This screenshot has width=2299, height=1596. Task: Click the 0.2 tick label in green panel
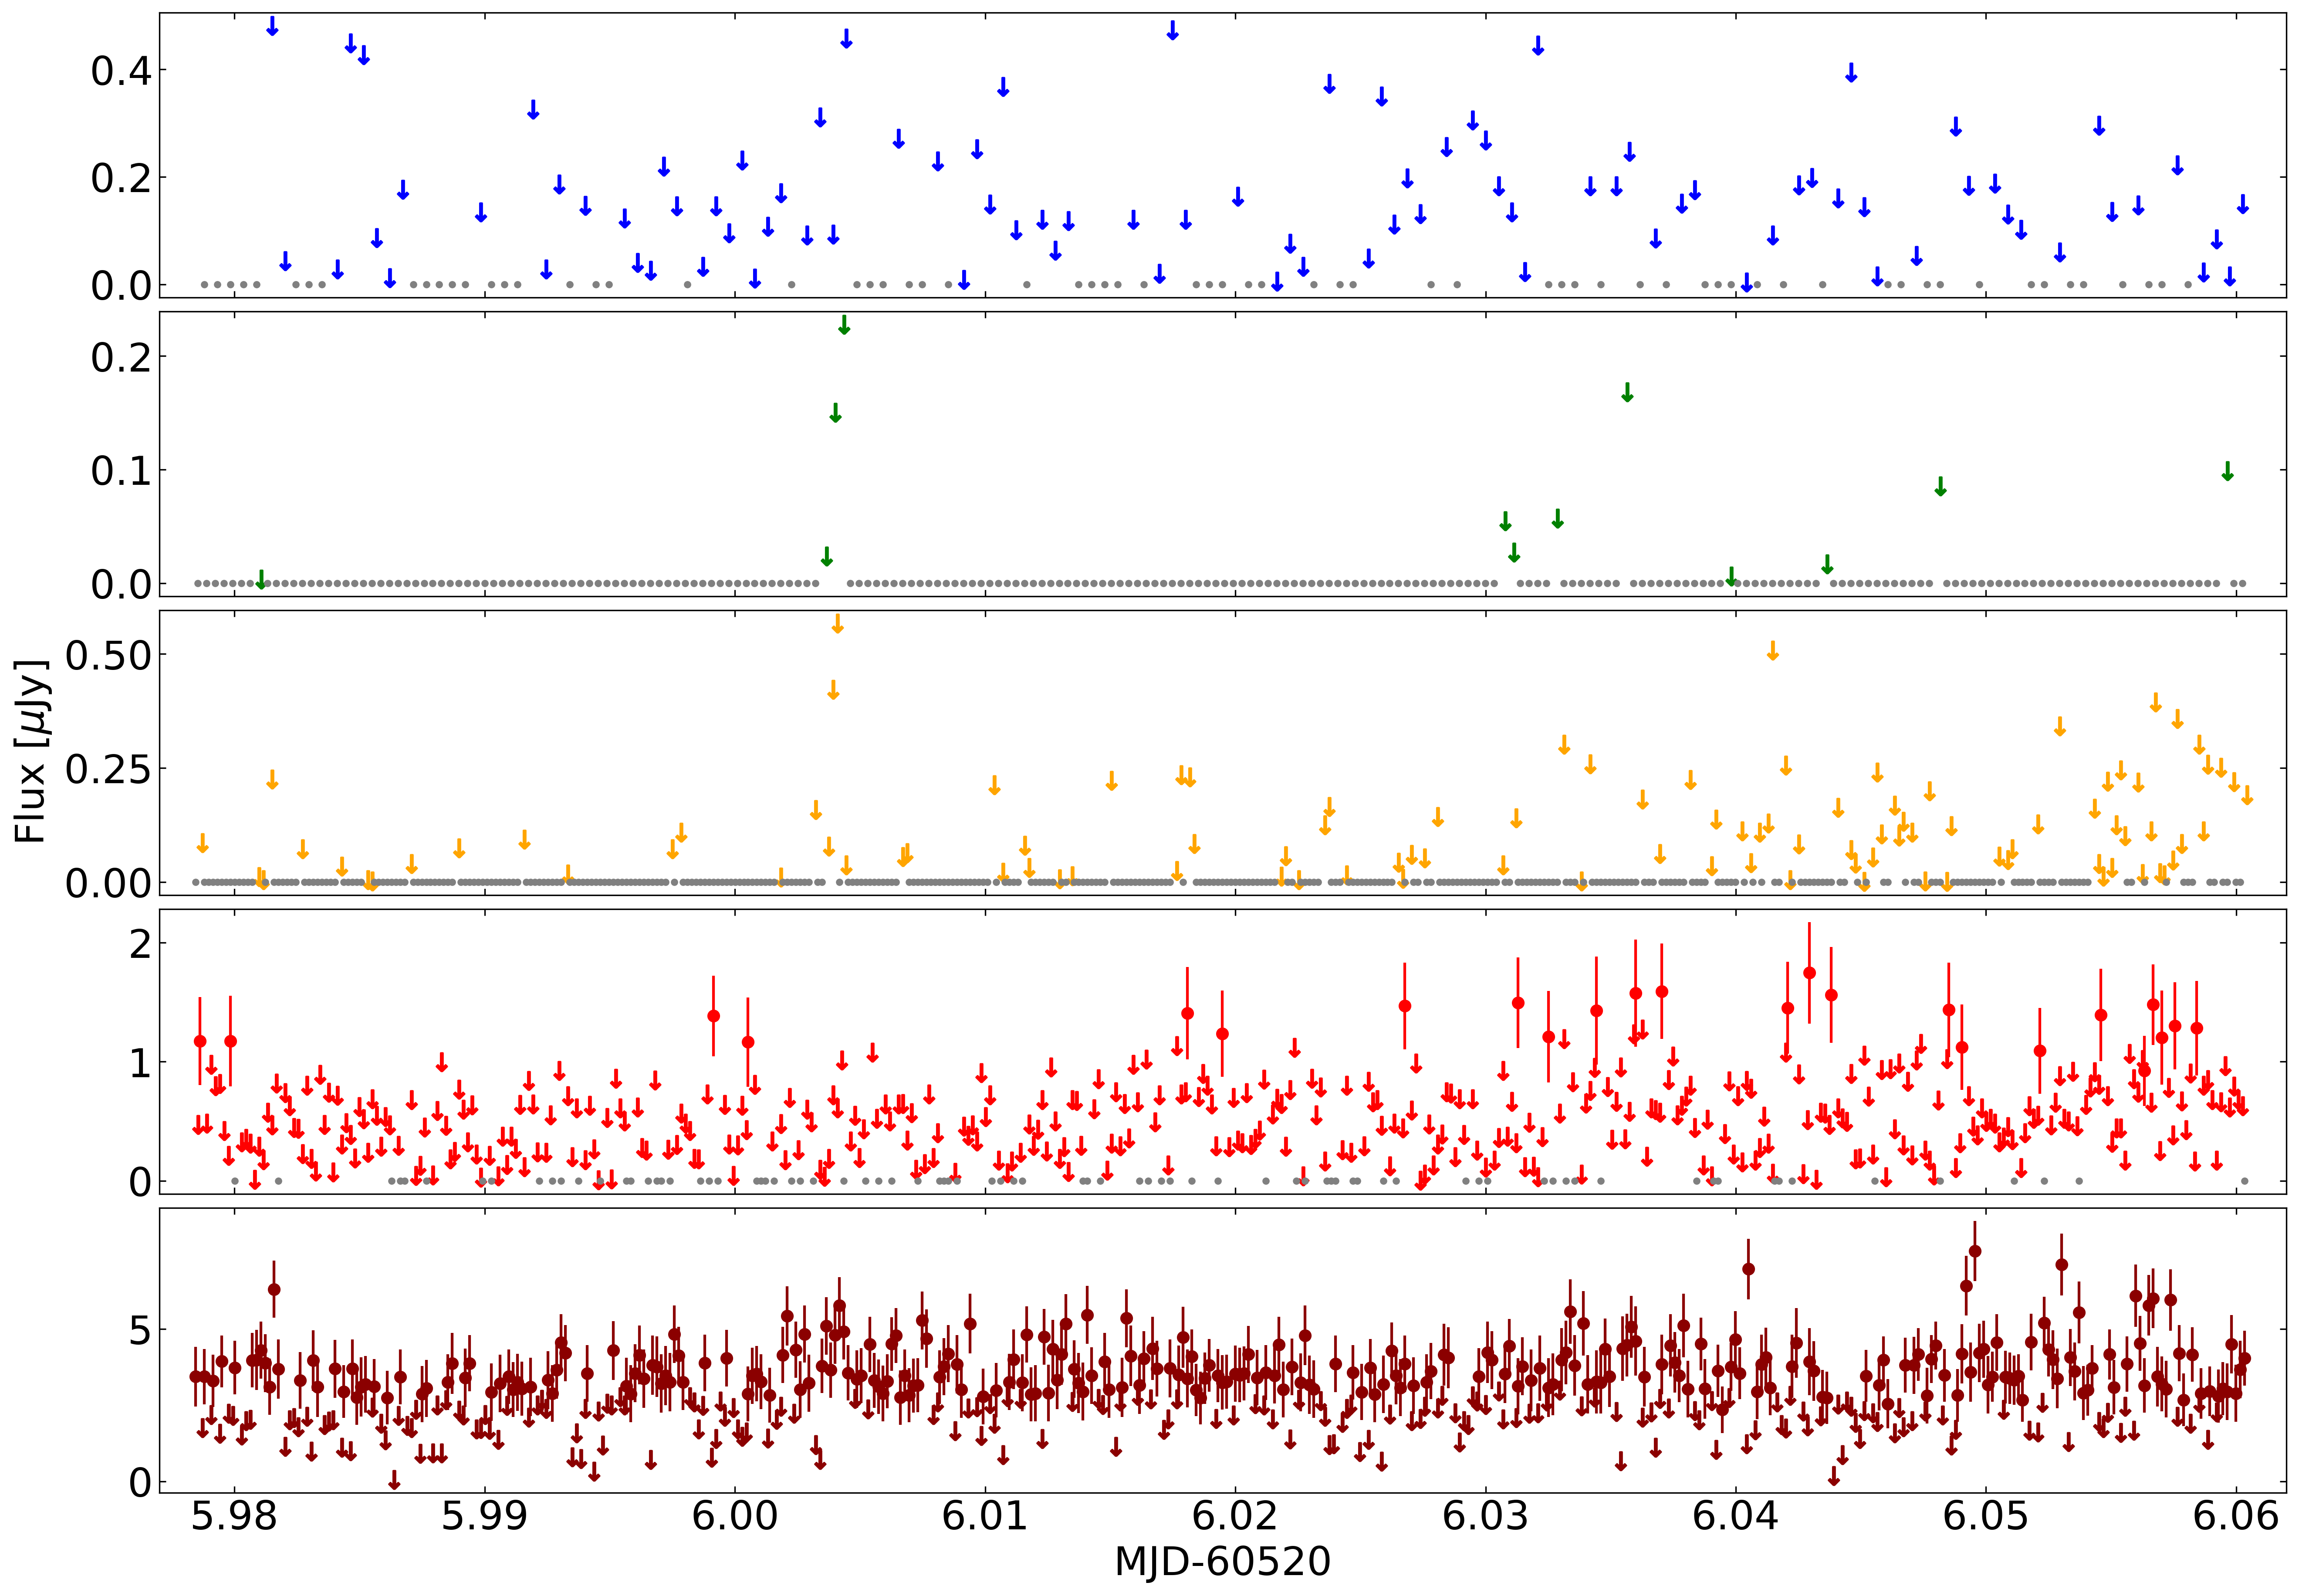[x=121, y=357]
